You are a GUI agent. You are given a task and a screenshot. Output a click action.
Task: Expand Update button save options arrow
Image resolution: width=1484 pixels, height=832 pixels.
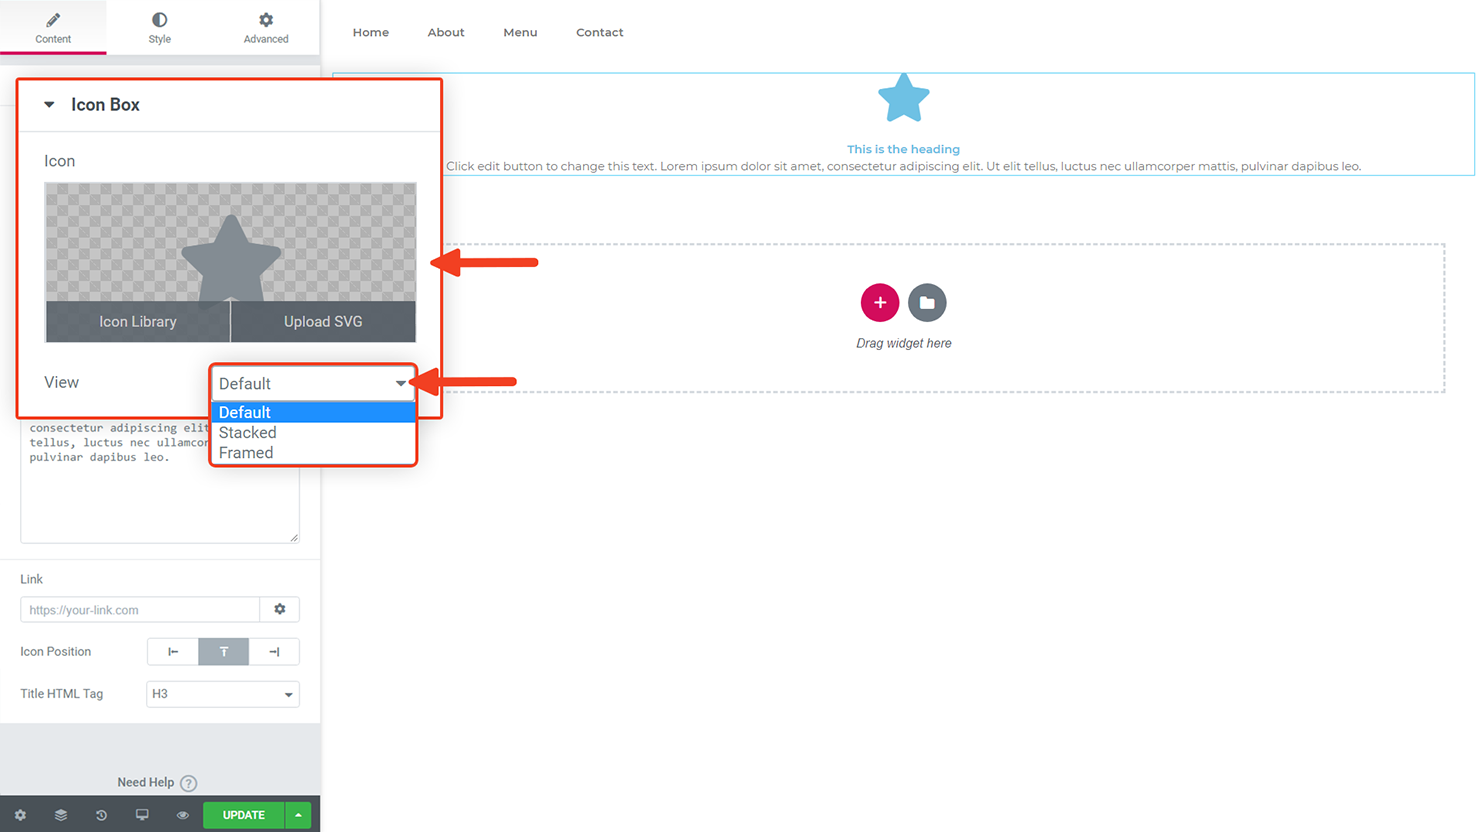[297, 815]
